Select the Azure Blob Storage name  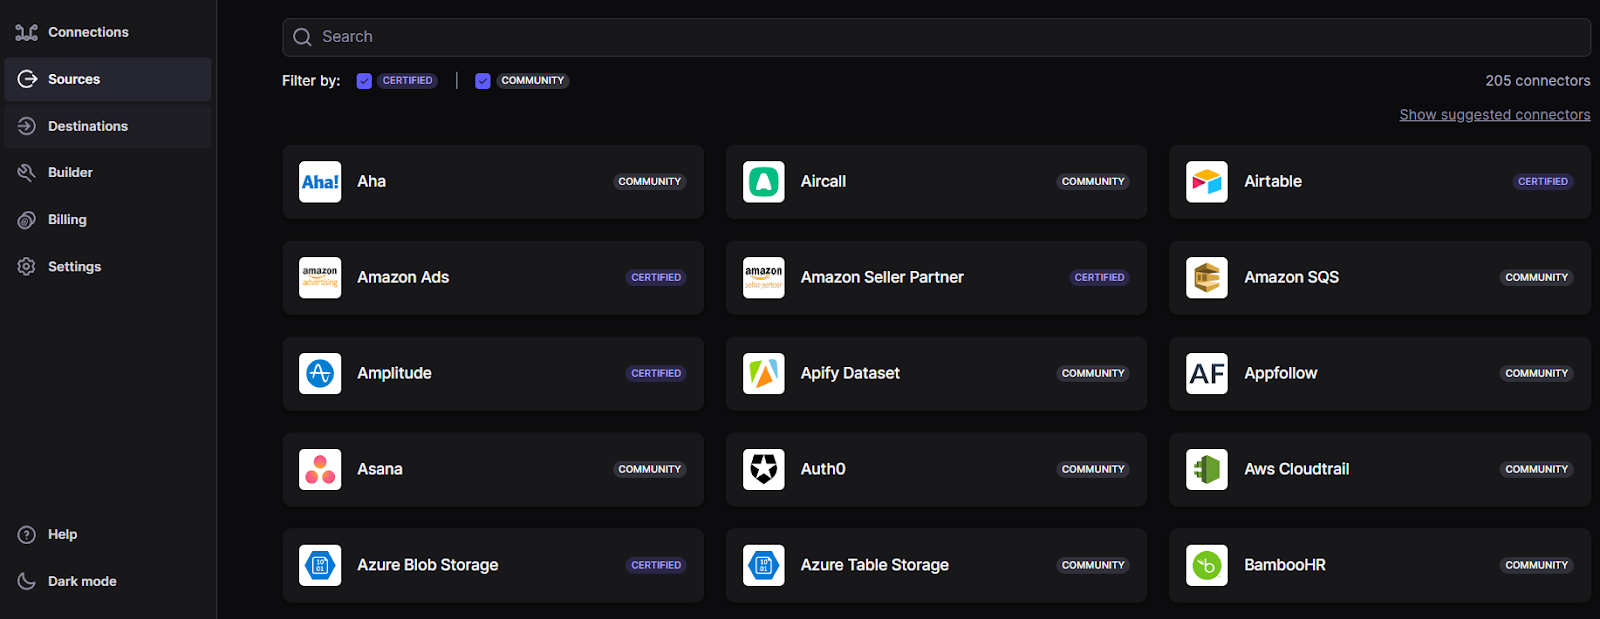428,565
